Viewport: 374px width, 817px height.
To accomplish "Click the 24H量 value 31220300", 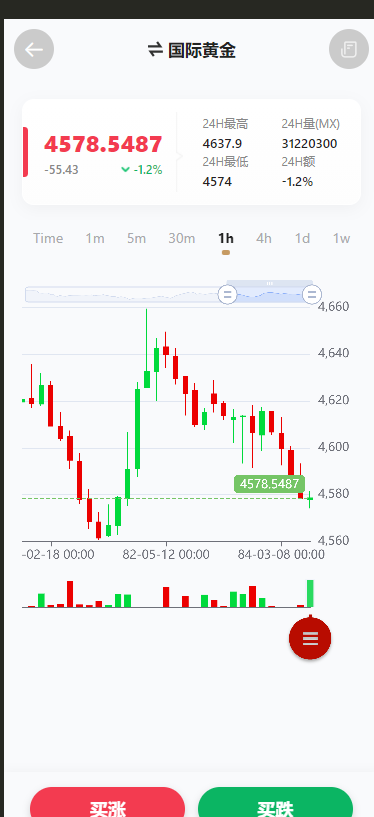I will 309,143.
